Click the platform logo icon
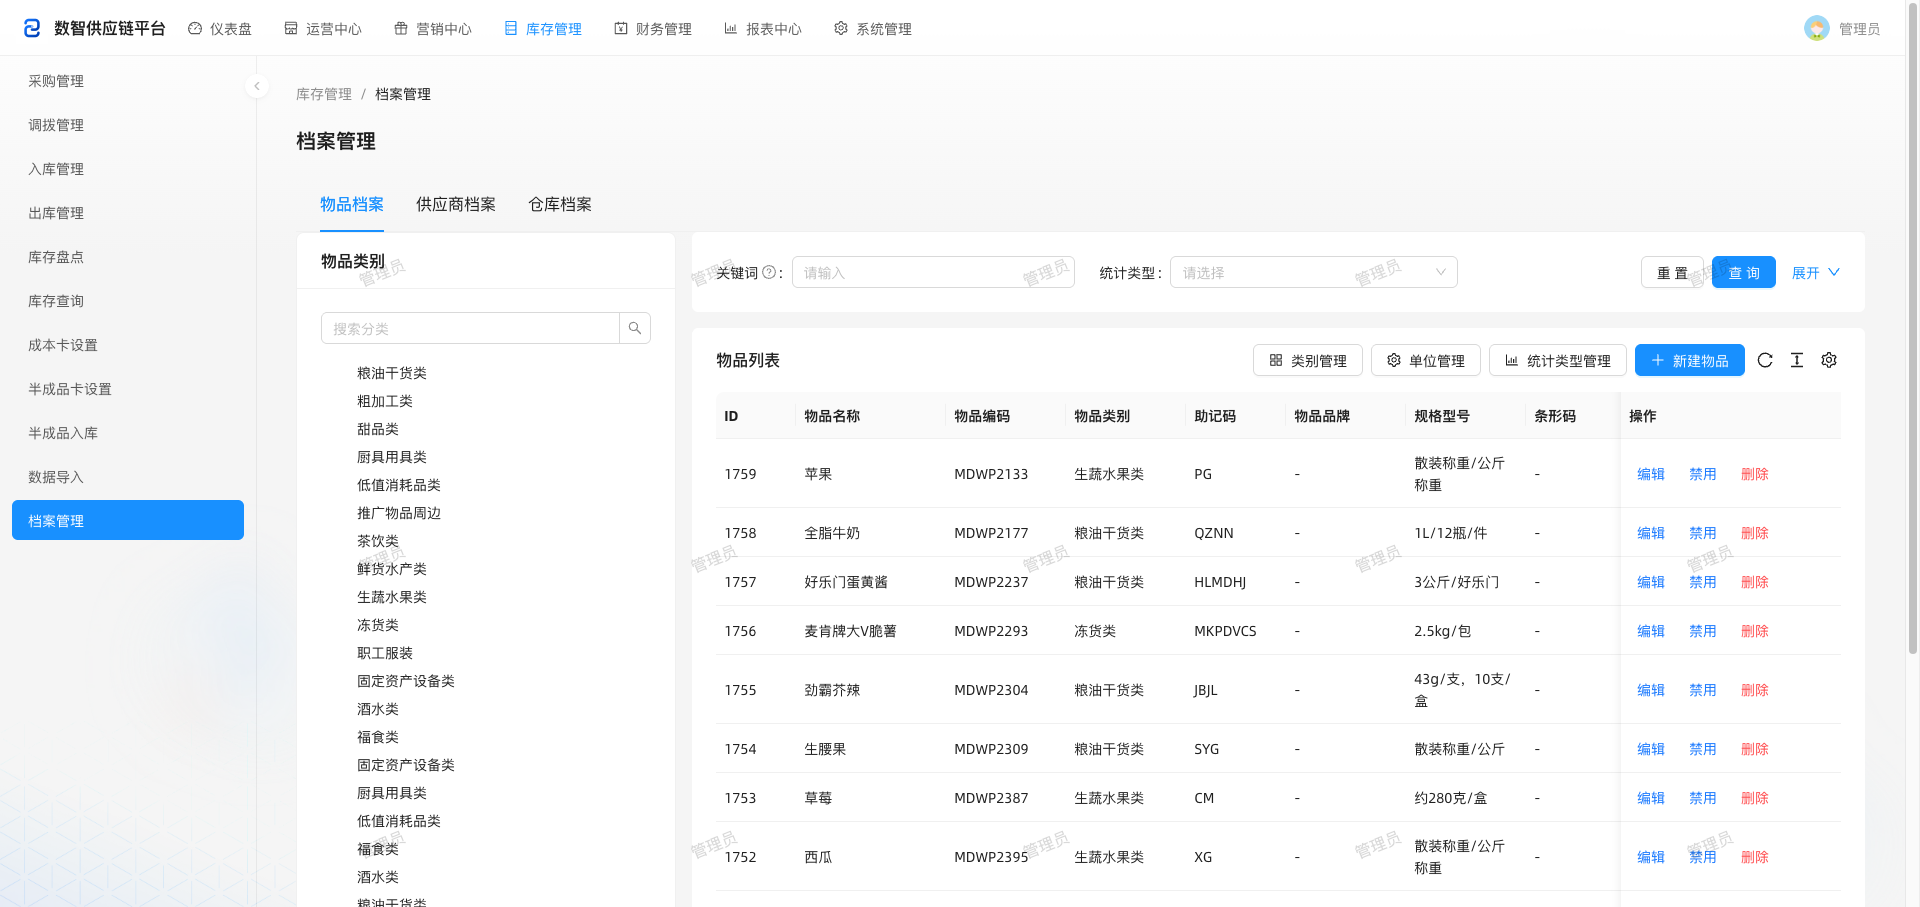Image resolution: width=1920 pixels, height=907 pixels. [32, 28]
